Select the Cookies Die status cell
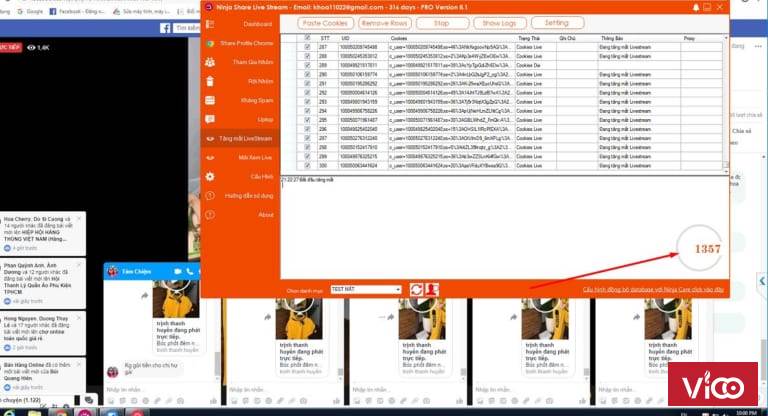 click(x=535, y=66)
